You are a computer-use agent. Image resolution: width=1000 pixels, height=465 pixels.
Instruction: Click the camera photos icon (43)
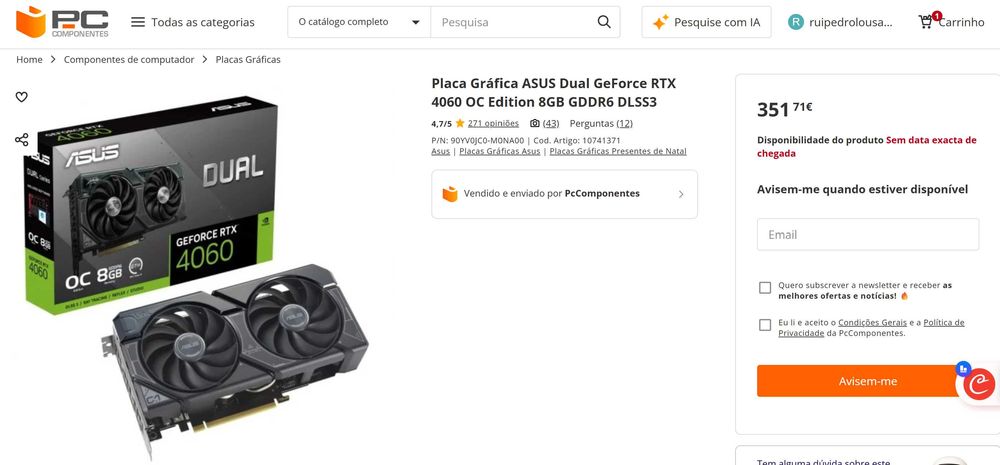[x=534, y=123]
